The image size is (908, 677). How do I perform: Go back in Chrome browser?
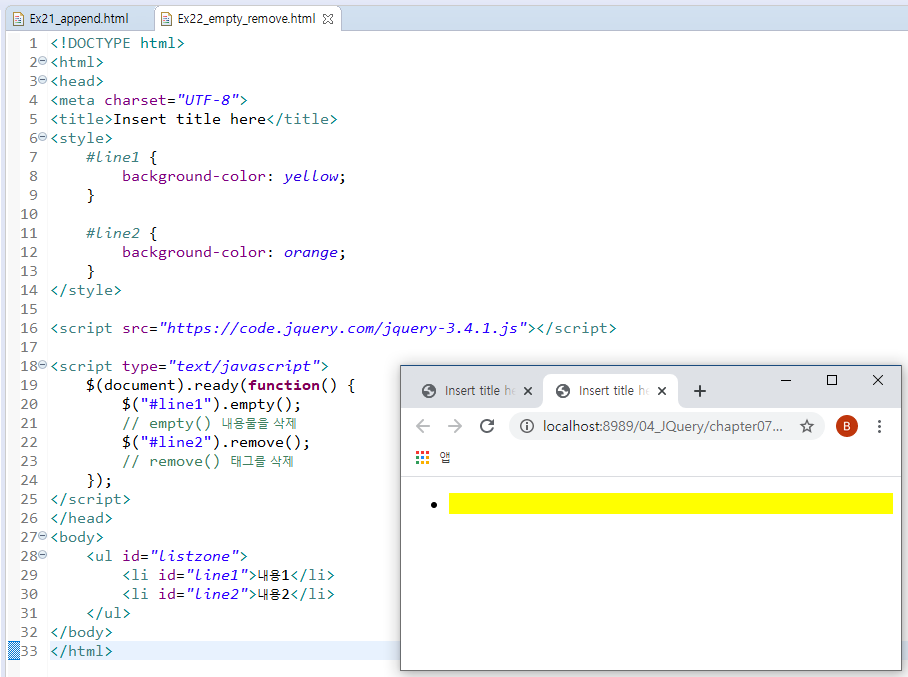click(x=423, y=426)
